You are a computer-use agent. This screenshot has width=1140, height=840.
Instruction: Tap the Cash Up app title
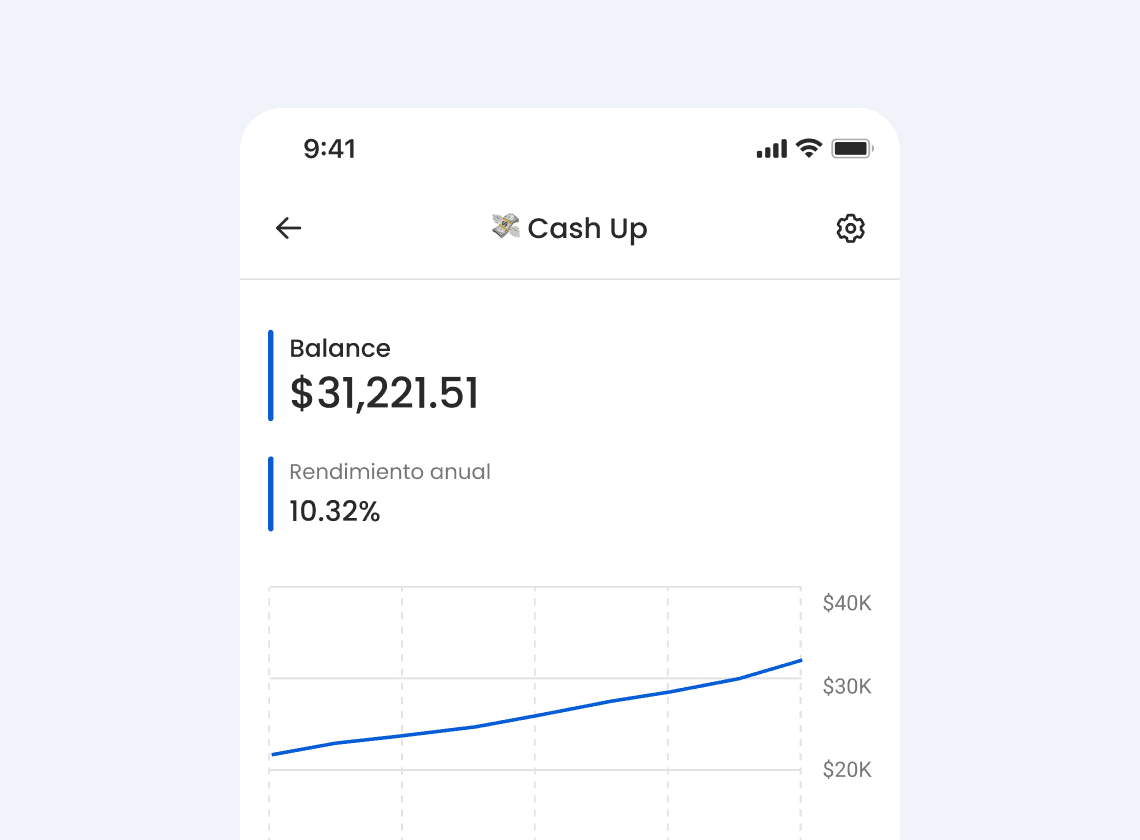[x=588, y=228]
